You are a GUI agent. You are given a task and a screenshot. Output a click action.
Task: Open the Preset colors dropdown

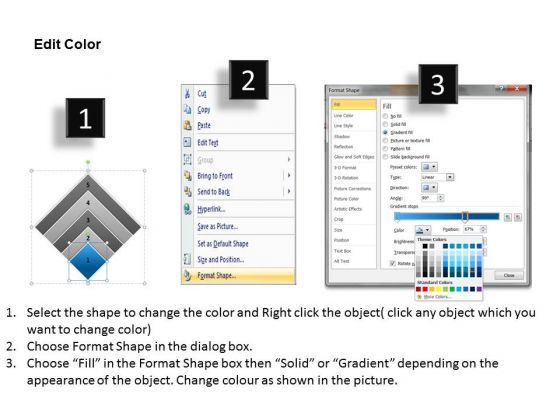tap(429, 167)
